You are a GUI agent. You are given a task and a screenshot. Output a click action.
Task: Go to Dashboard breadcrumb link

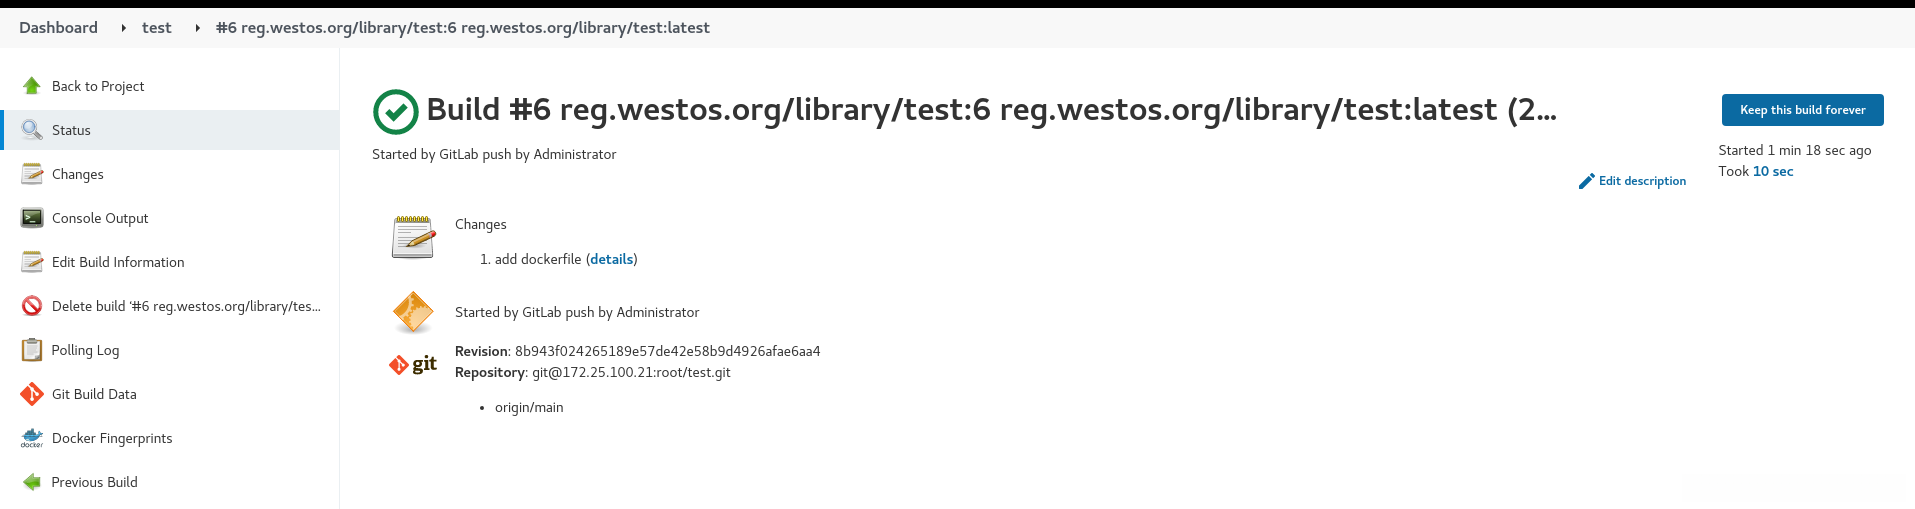58,28
